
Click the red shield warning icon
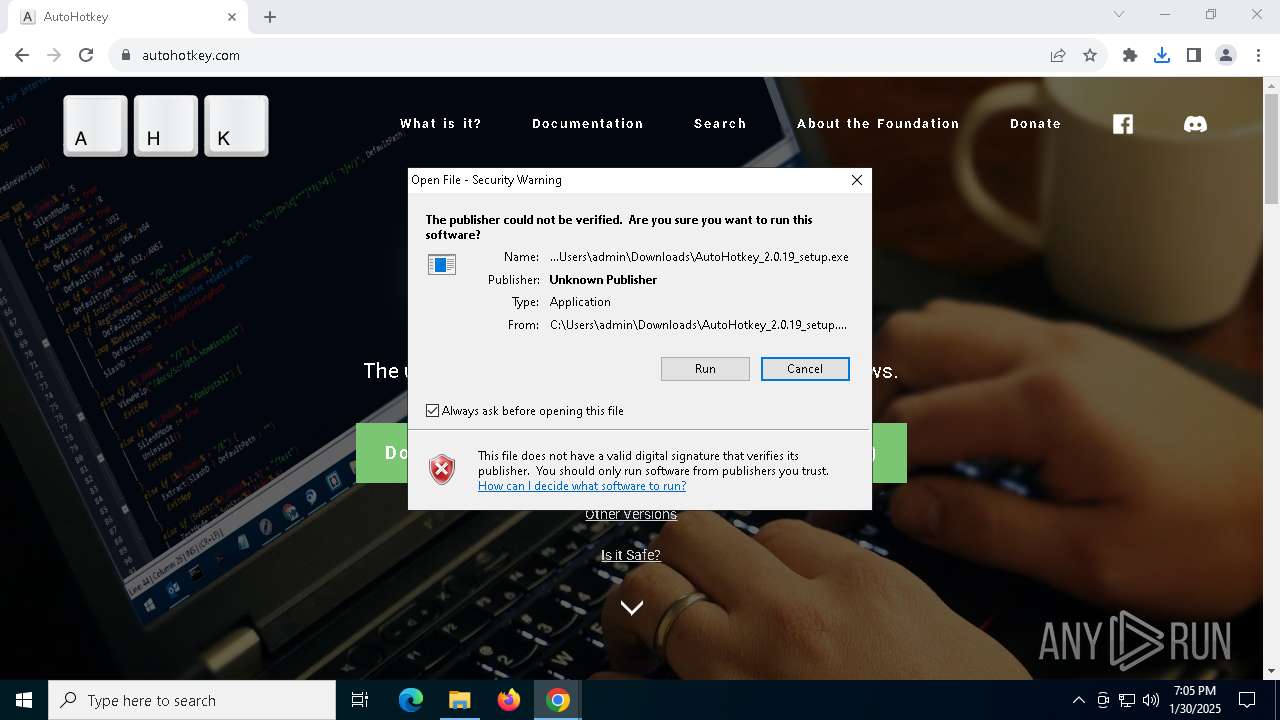click(442, 469)
